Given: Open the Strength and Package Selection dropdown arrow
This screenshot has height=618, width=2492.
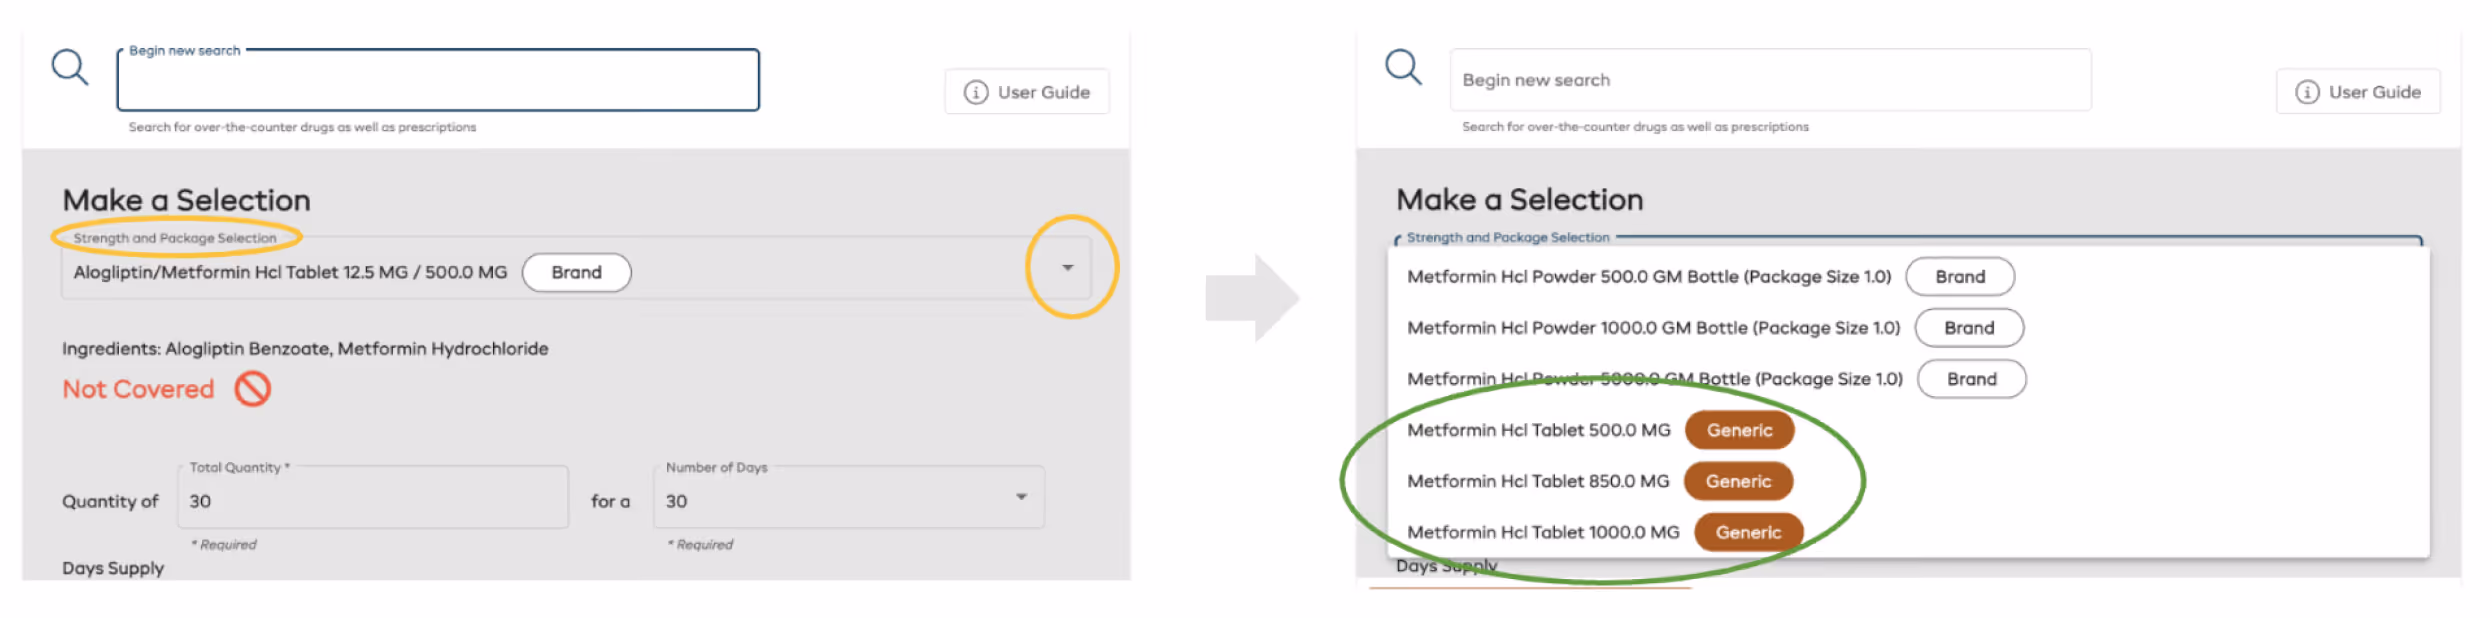Looking at the screenshot, I should [1067, 268].
